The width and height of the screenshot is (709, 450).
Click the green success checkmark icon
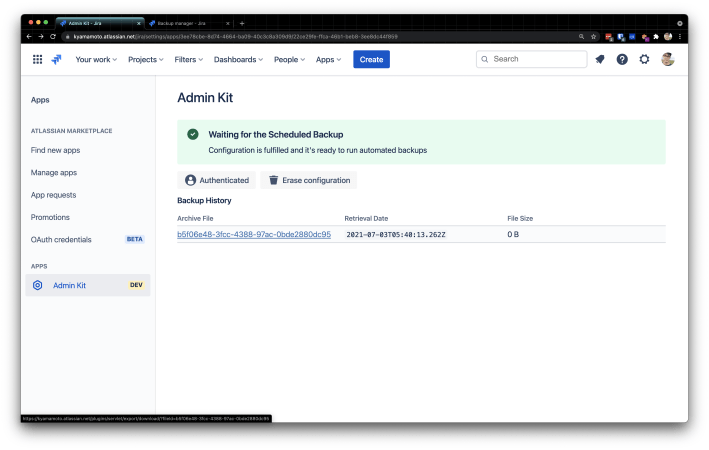pos(193,134)
